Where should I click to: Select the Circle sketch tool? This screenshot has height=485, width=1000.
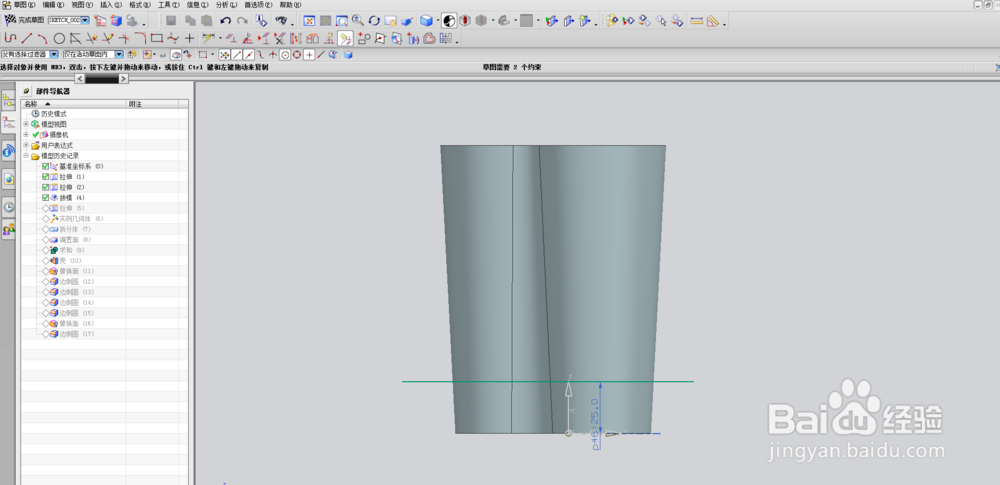click(59, 38)
